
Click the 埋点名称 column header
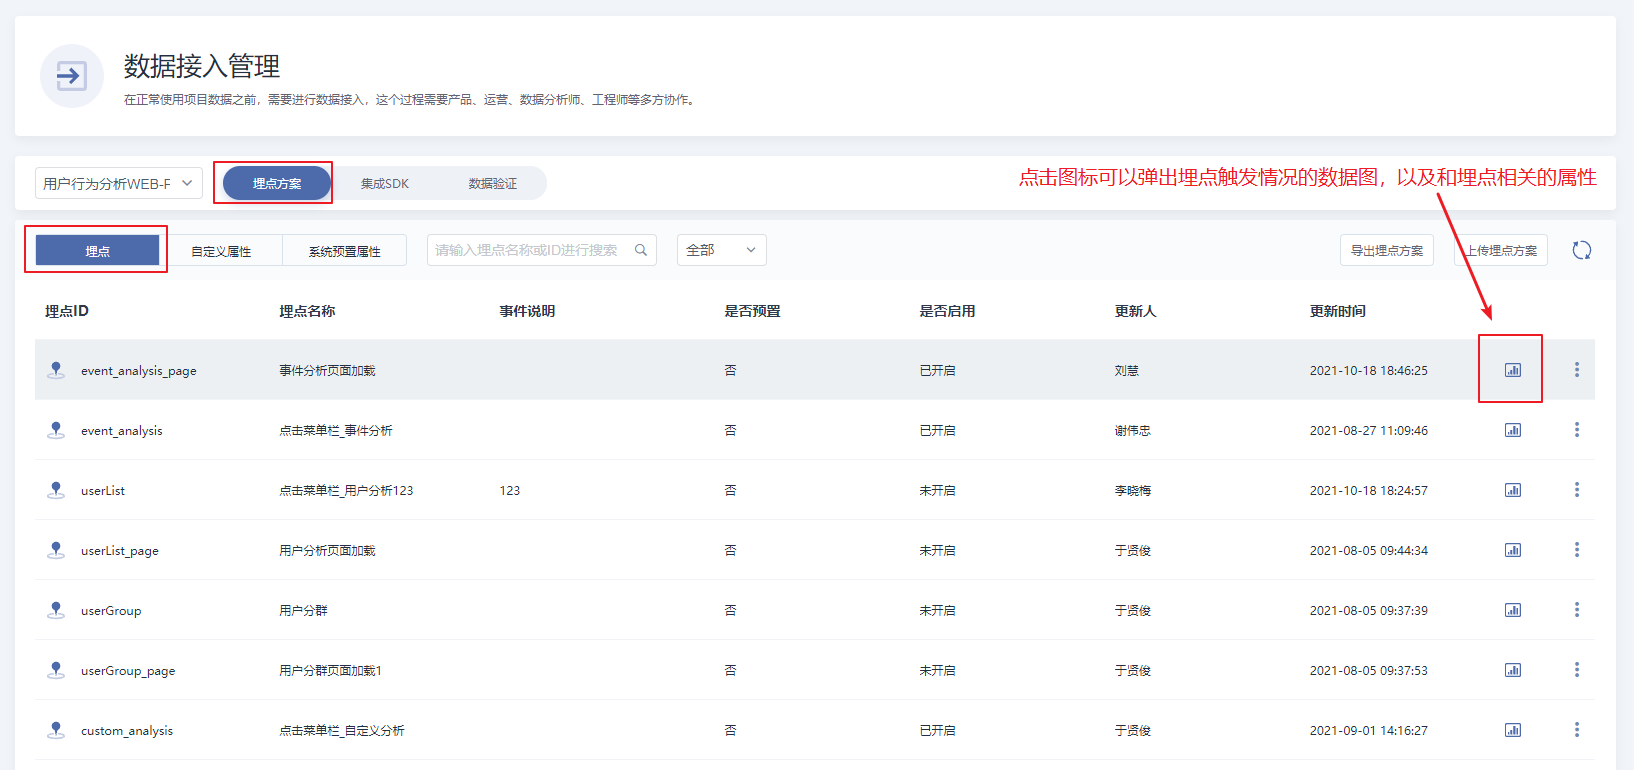coord(307,311)
